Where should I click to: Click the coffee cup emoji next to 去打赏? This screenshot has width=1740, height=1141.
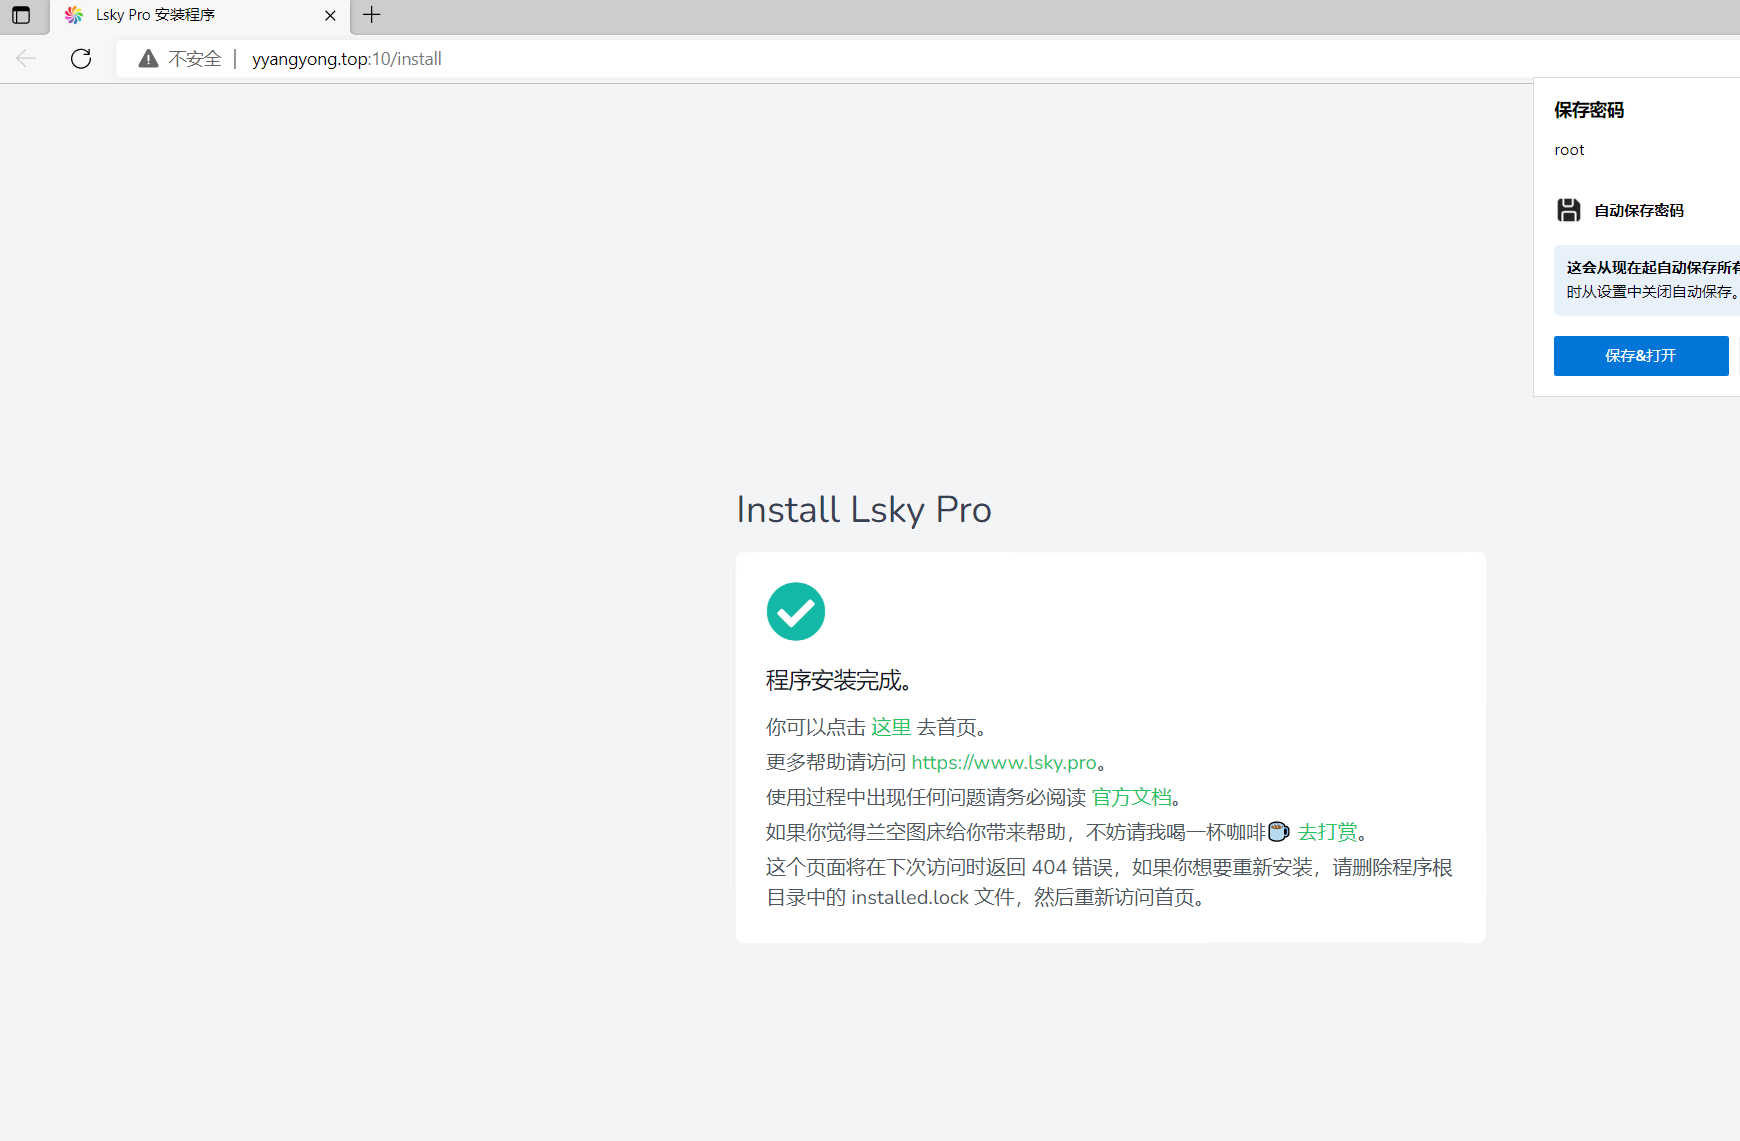tap(1279, 831)
